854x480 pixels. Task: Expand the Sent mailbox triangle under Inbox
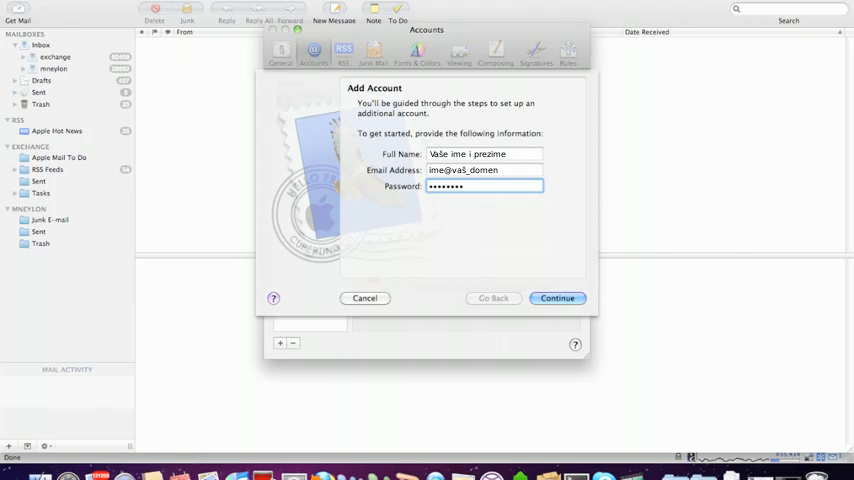(15, 93)
